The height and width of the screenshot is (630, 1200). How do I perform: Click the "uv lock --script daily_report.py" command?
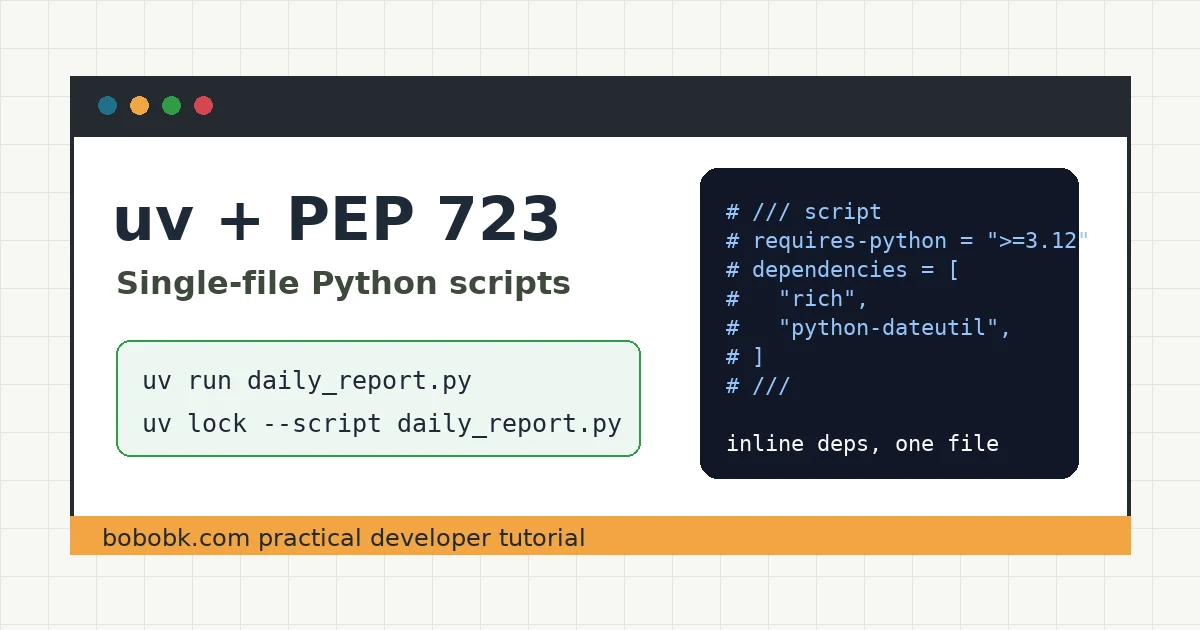click(382, 424)
